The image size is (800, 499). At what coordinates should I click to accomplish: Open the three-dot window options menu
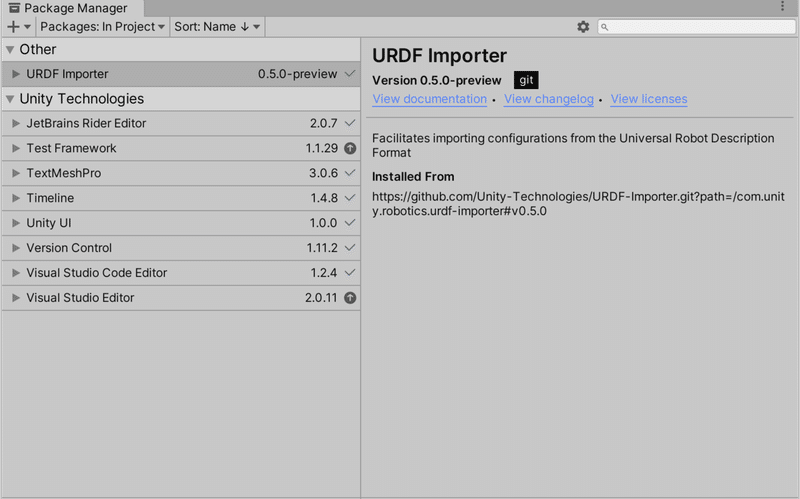[782, 6]
